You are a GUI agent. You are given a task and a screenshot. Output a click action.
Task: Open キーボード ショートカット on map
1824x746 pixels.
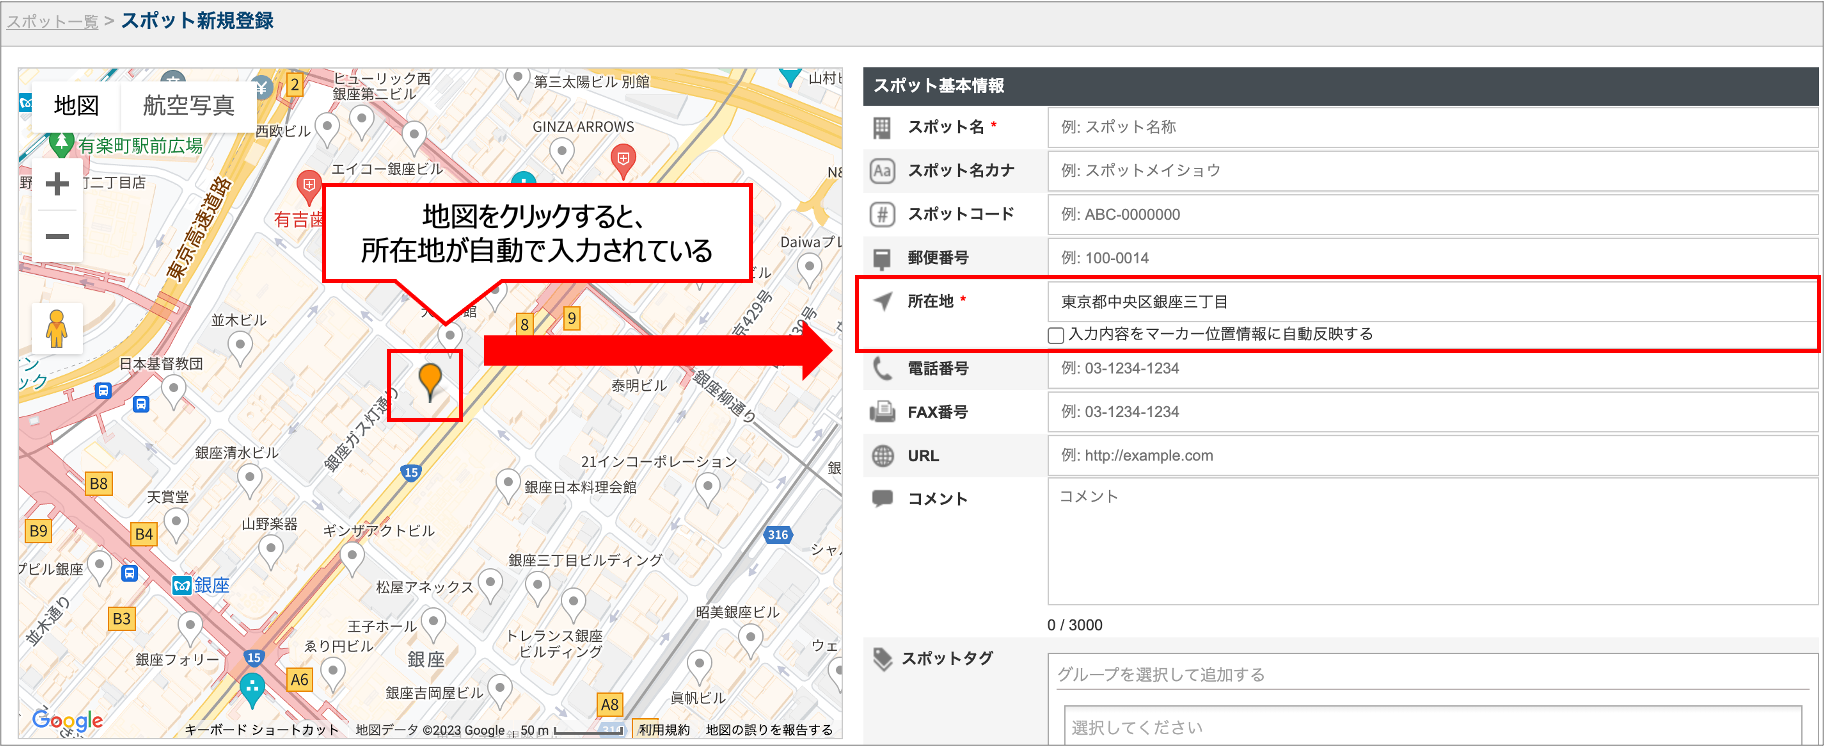[262, 730]
